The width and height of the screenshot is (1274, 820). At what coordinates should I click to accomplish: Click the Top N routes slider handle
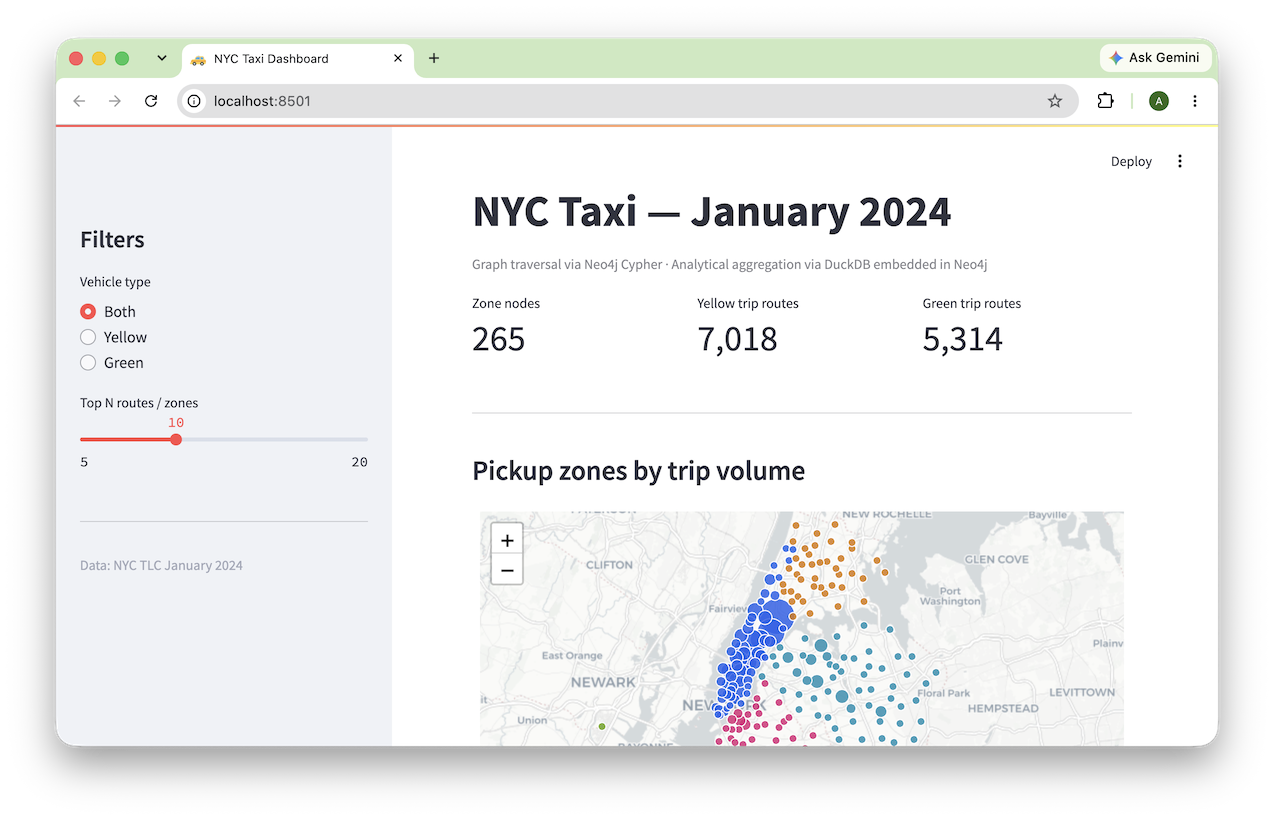click(x=176, y=439)
